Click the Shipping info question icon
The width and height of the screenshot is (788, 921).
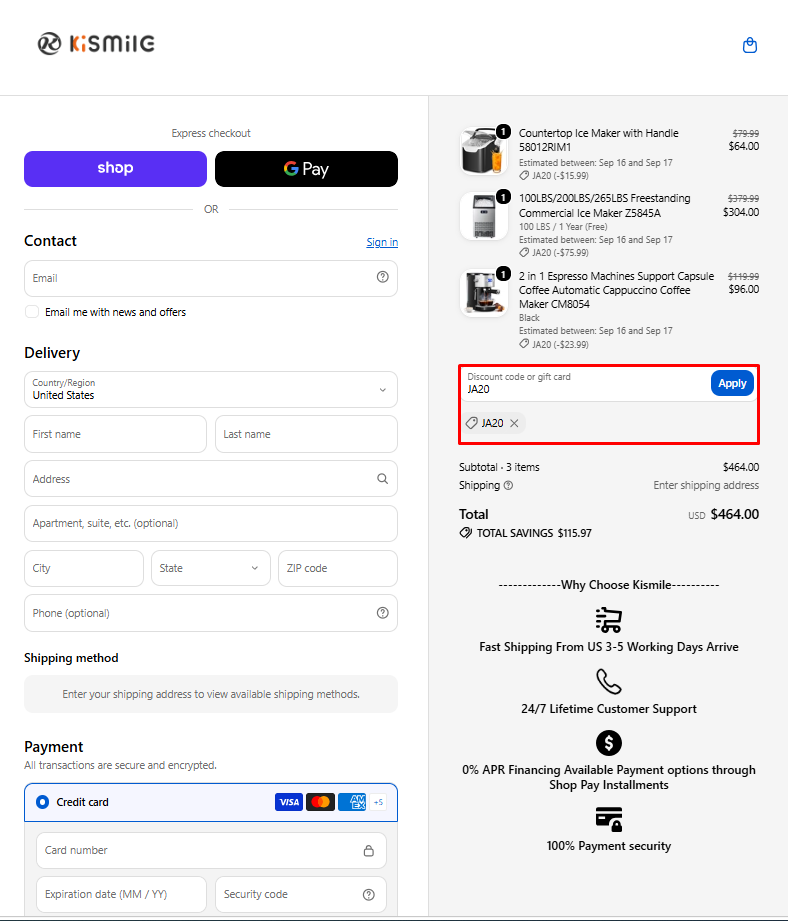(509, 485)
